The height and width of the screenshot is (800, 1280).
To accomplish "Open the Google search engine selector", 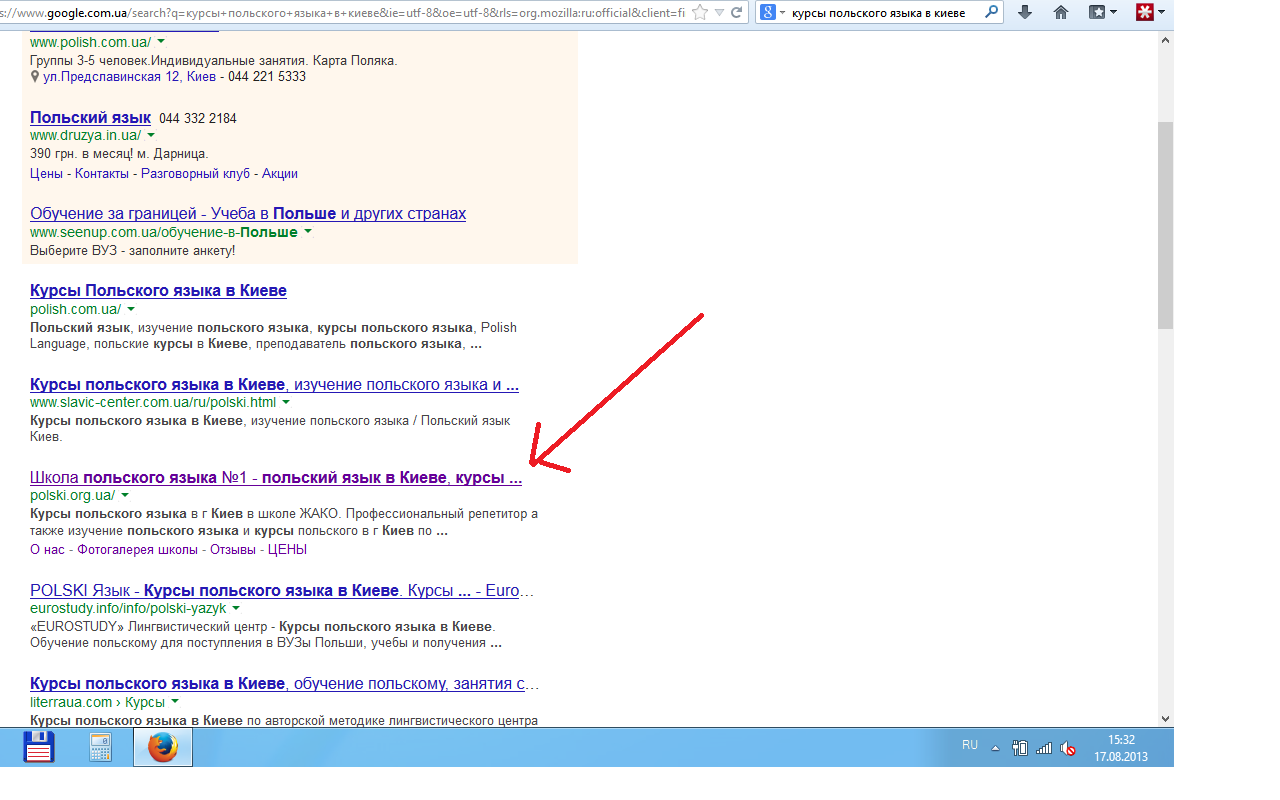I will pos(772,13).
